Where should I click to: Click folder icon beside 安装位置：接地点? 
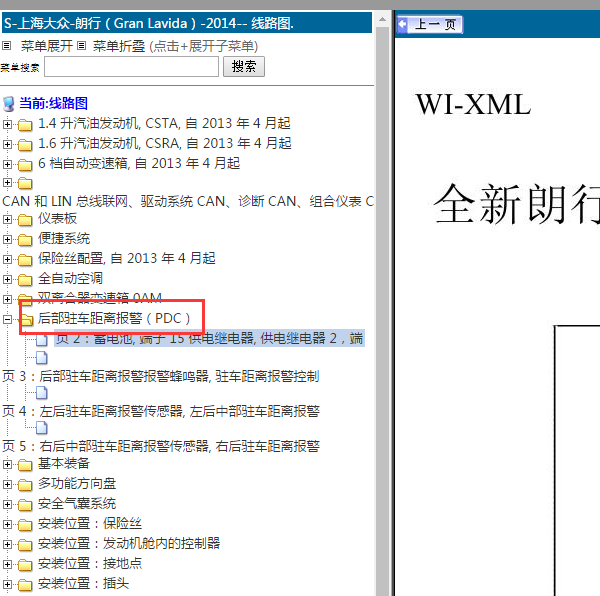(x=25, y=565)
